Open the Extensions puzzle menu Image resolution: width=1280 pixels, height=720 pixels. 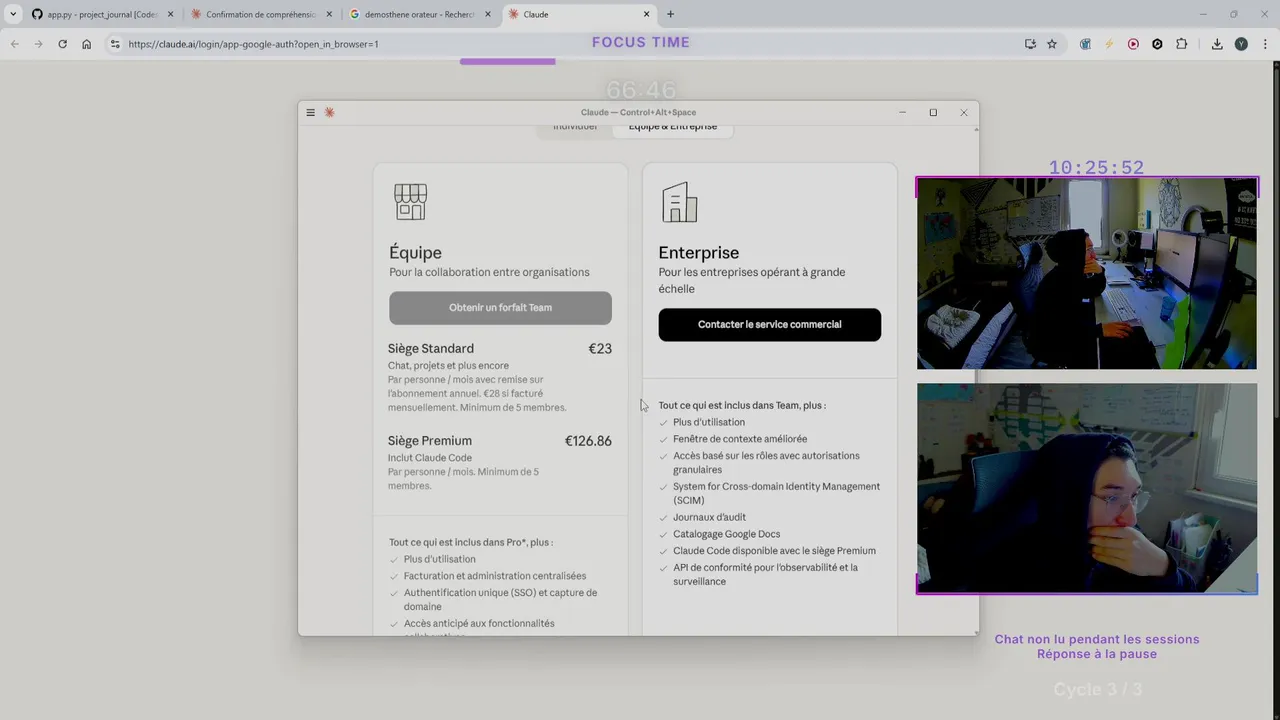[x=1182, y=44]
